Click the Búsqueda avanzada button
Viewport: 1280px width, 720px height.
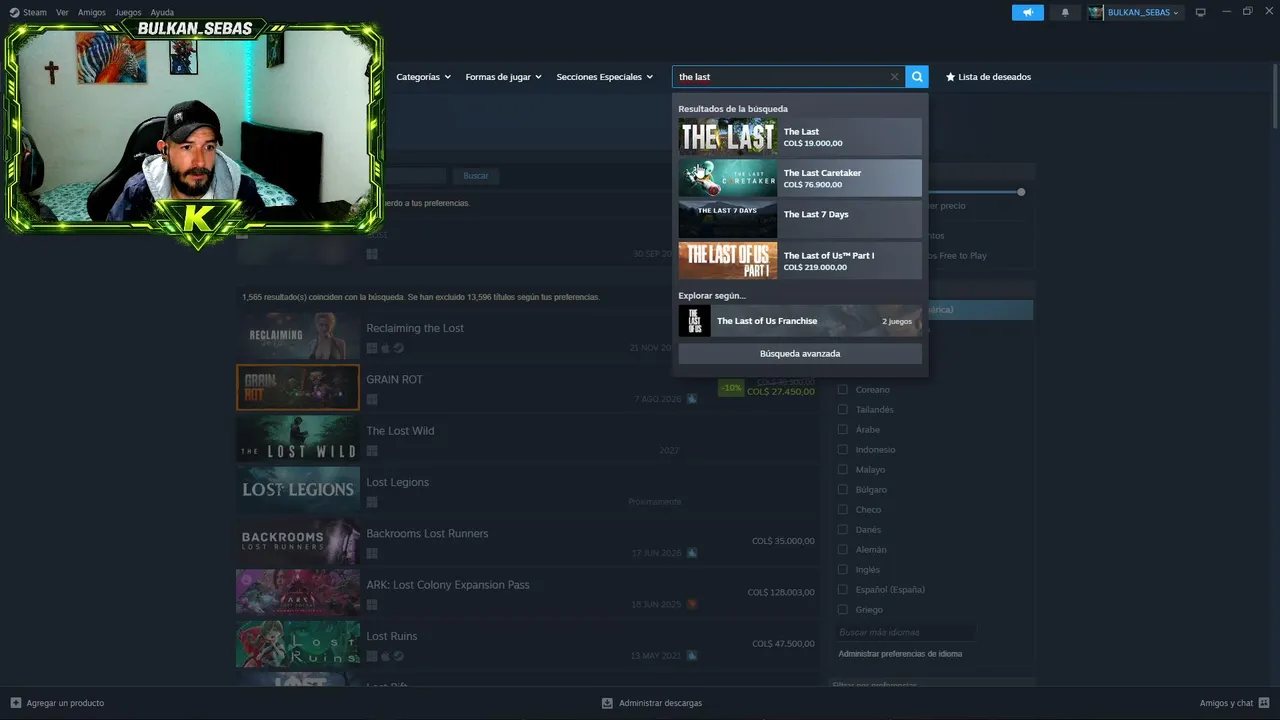(x=800, y=353)
